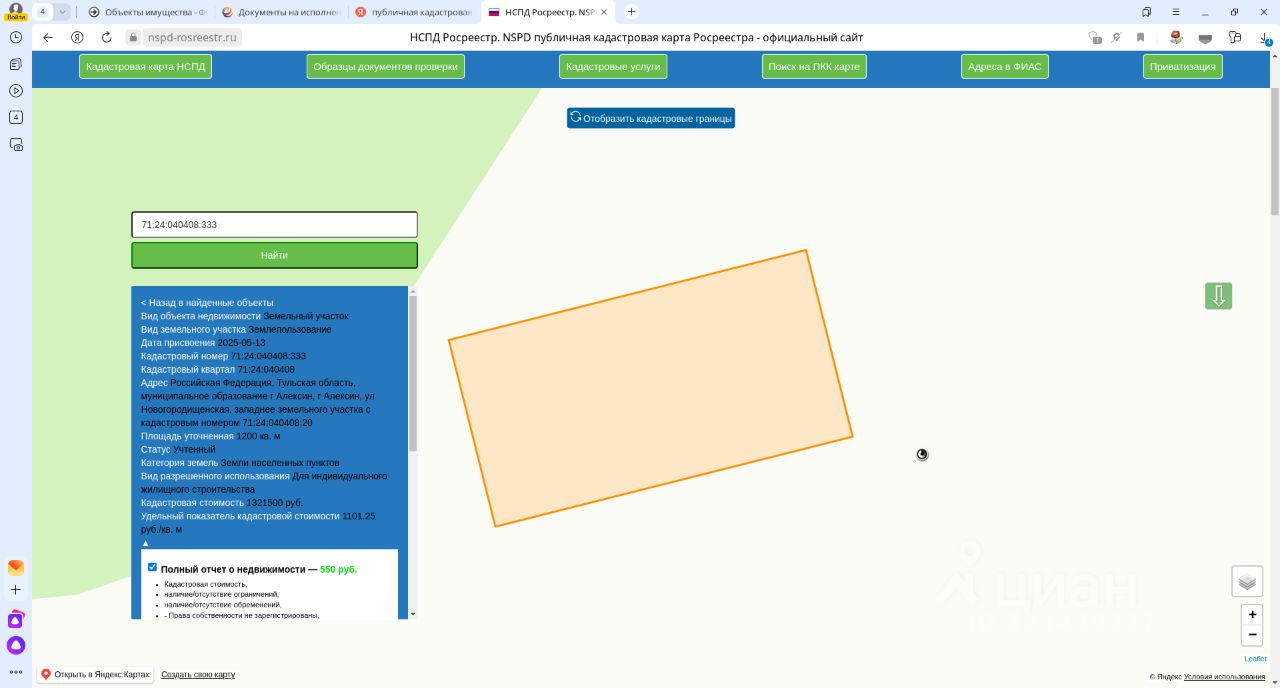Launch Alice assistant round icon
The image size is (1280, 688).
tap(15, 646)
